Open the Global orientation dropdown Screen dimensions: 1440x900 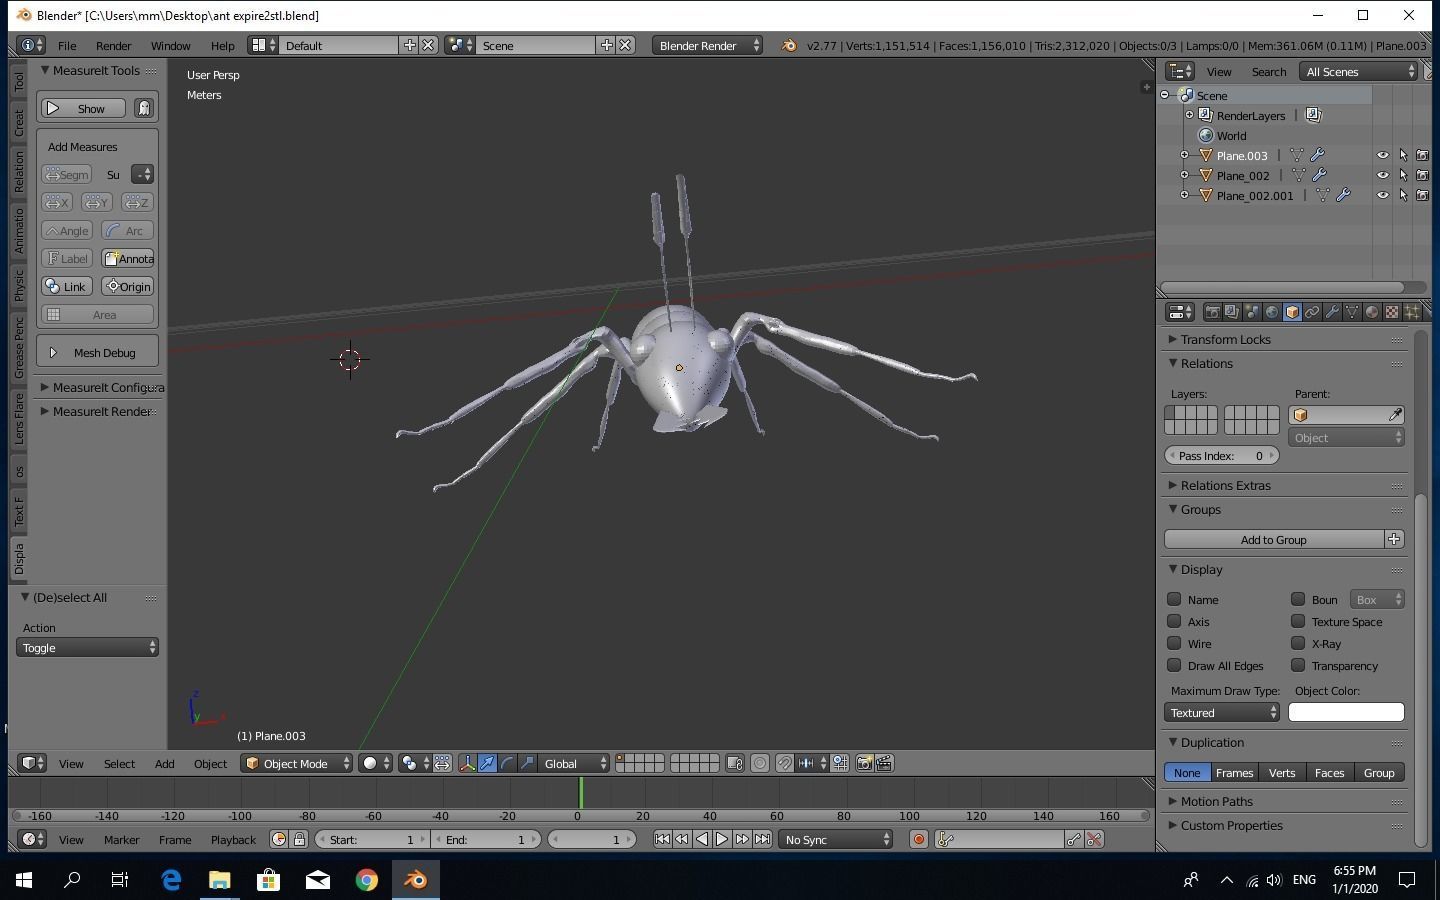click(x=574, y=764)
